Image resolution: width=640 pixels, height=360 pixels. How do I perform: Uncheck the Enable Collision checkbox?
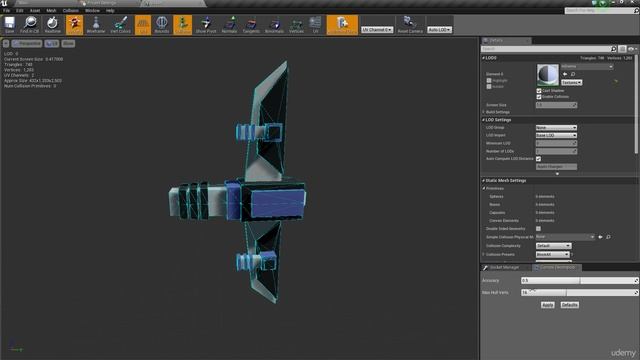539,97
